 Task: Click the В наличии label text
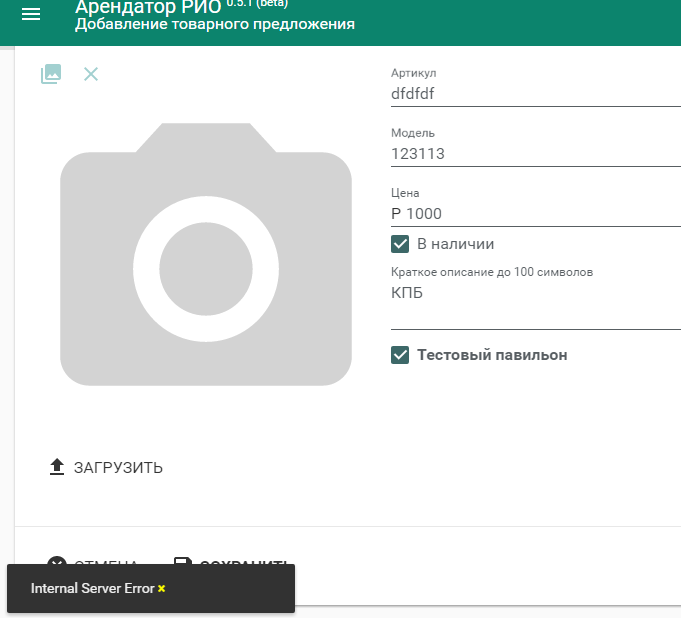click(455, 244)
